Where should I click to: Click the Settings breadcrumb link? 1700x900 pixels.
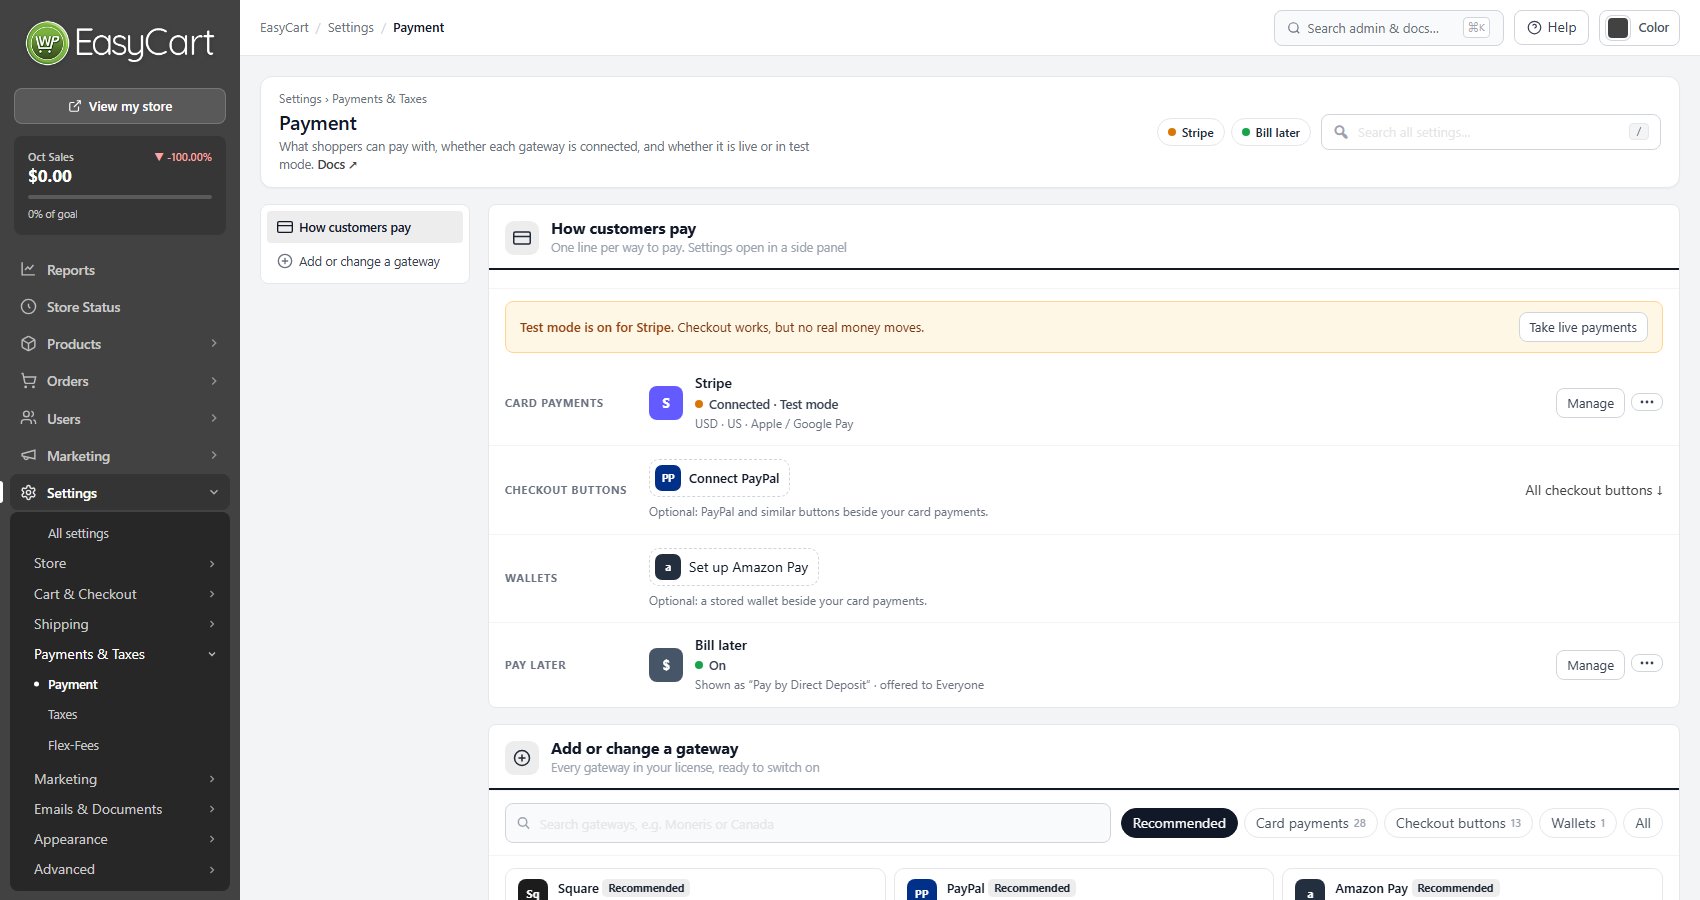(350, 28)
